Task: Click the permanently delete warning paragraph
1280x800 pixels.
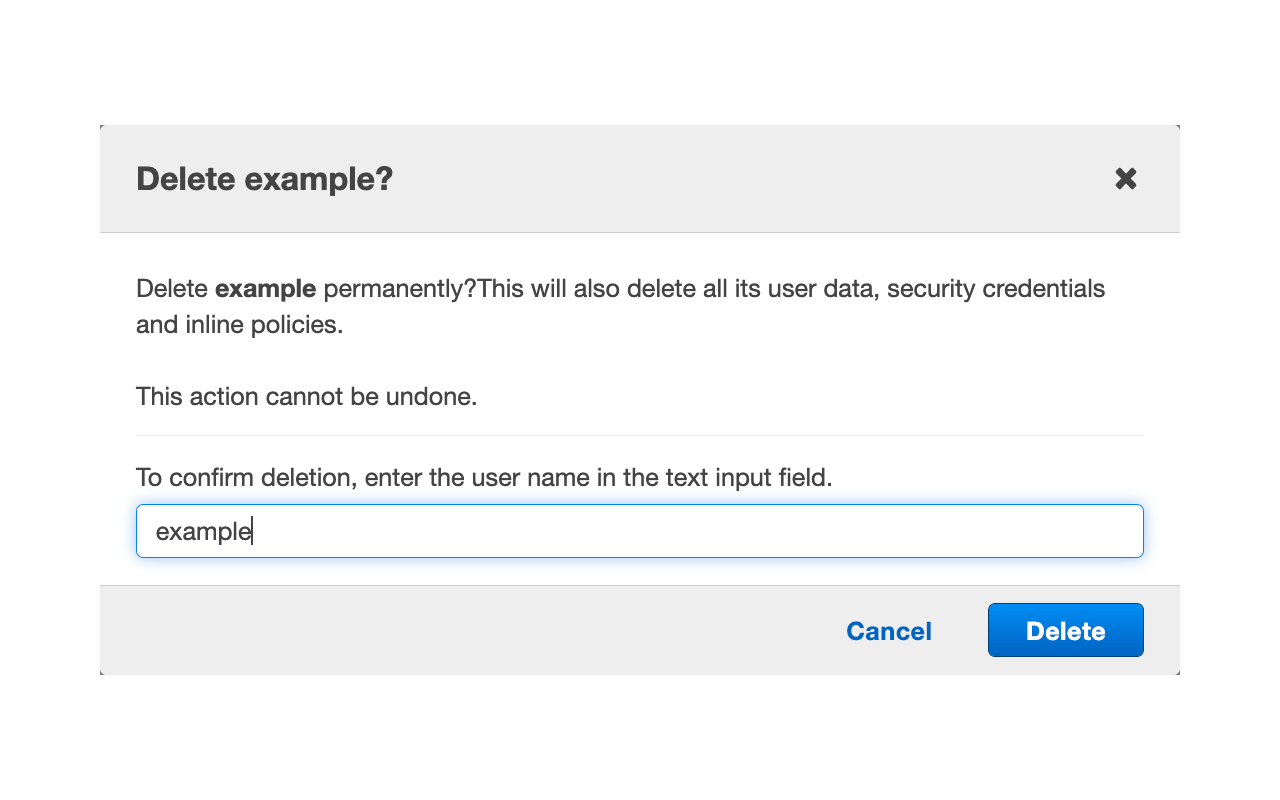Action: point(620,305)
